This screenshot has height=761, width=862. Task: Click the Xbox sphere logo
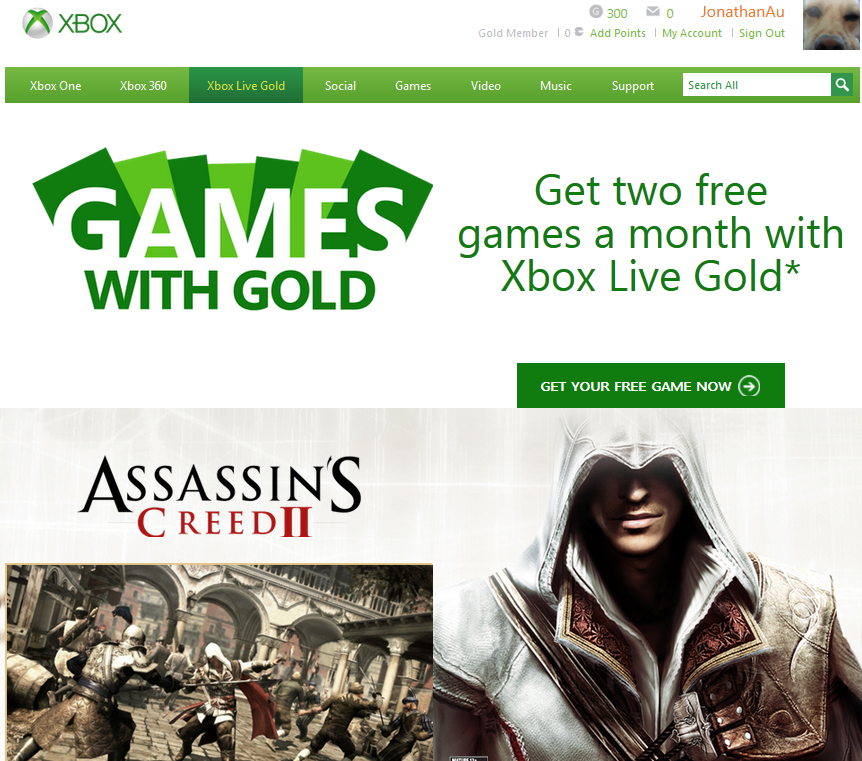point(37,23)
